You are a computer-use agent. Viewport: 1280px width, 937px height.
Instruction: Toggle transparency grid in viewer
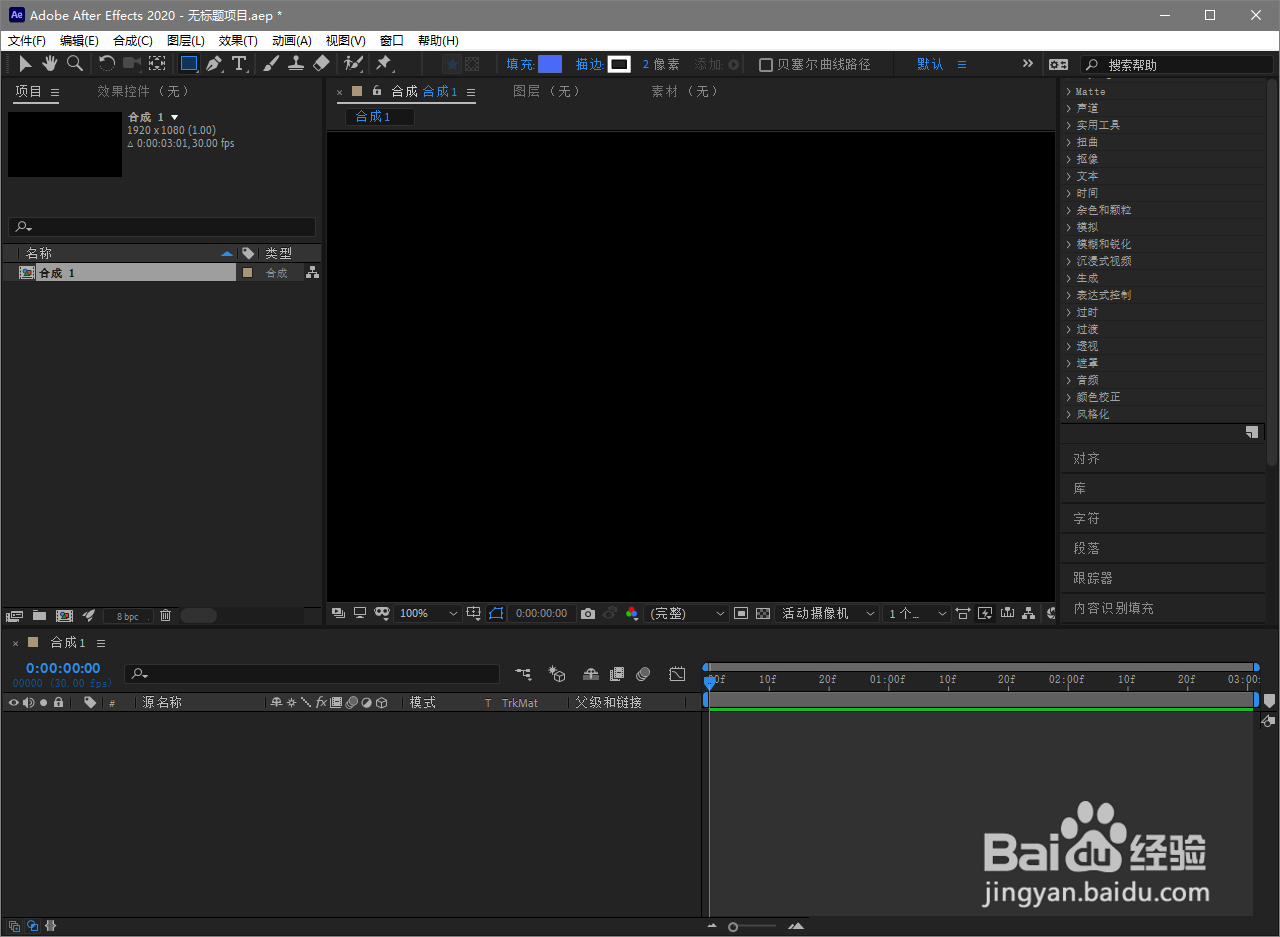tap(763, 613)
